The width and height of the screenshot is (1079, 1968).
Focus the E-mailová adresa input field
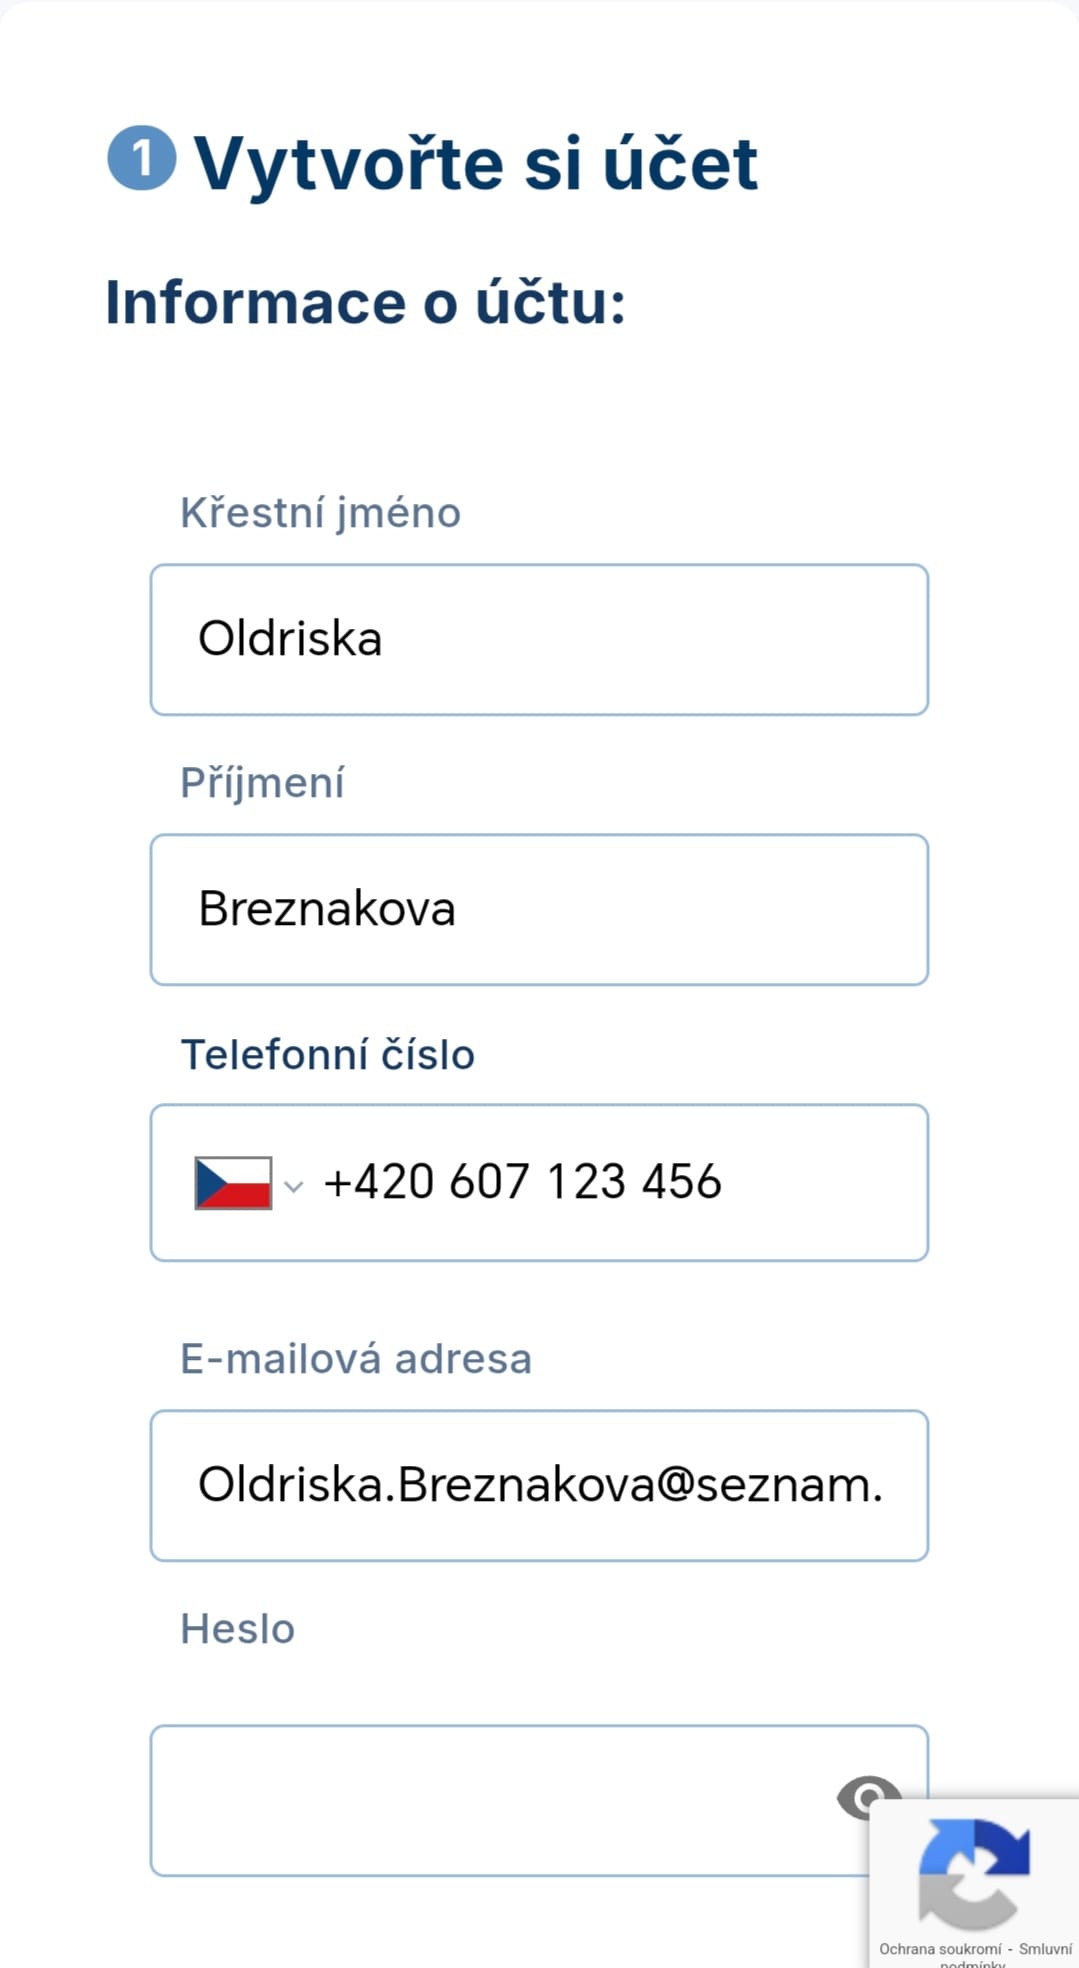539,1486
